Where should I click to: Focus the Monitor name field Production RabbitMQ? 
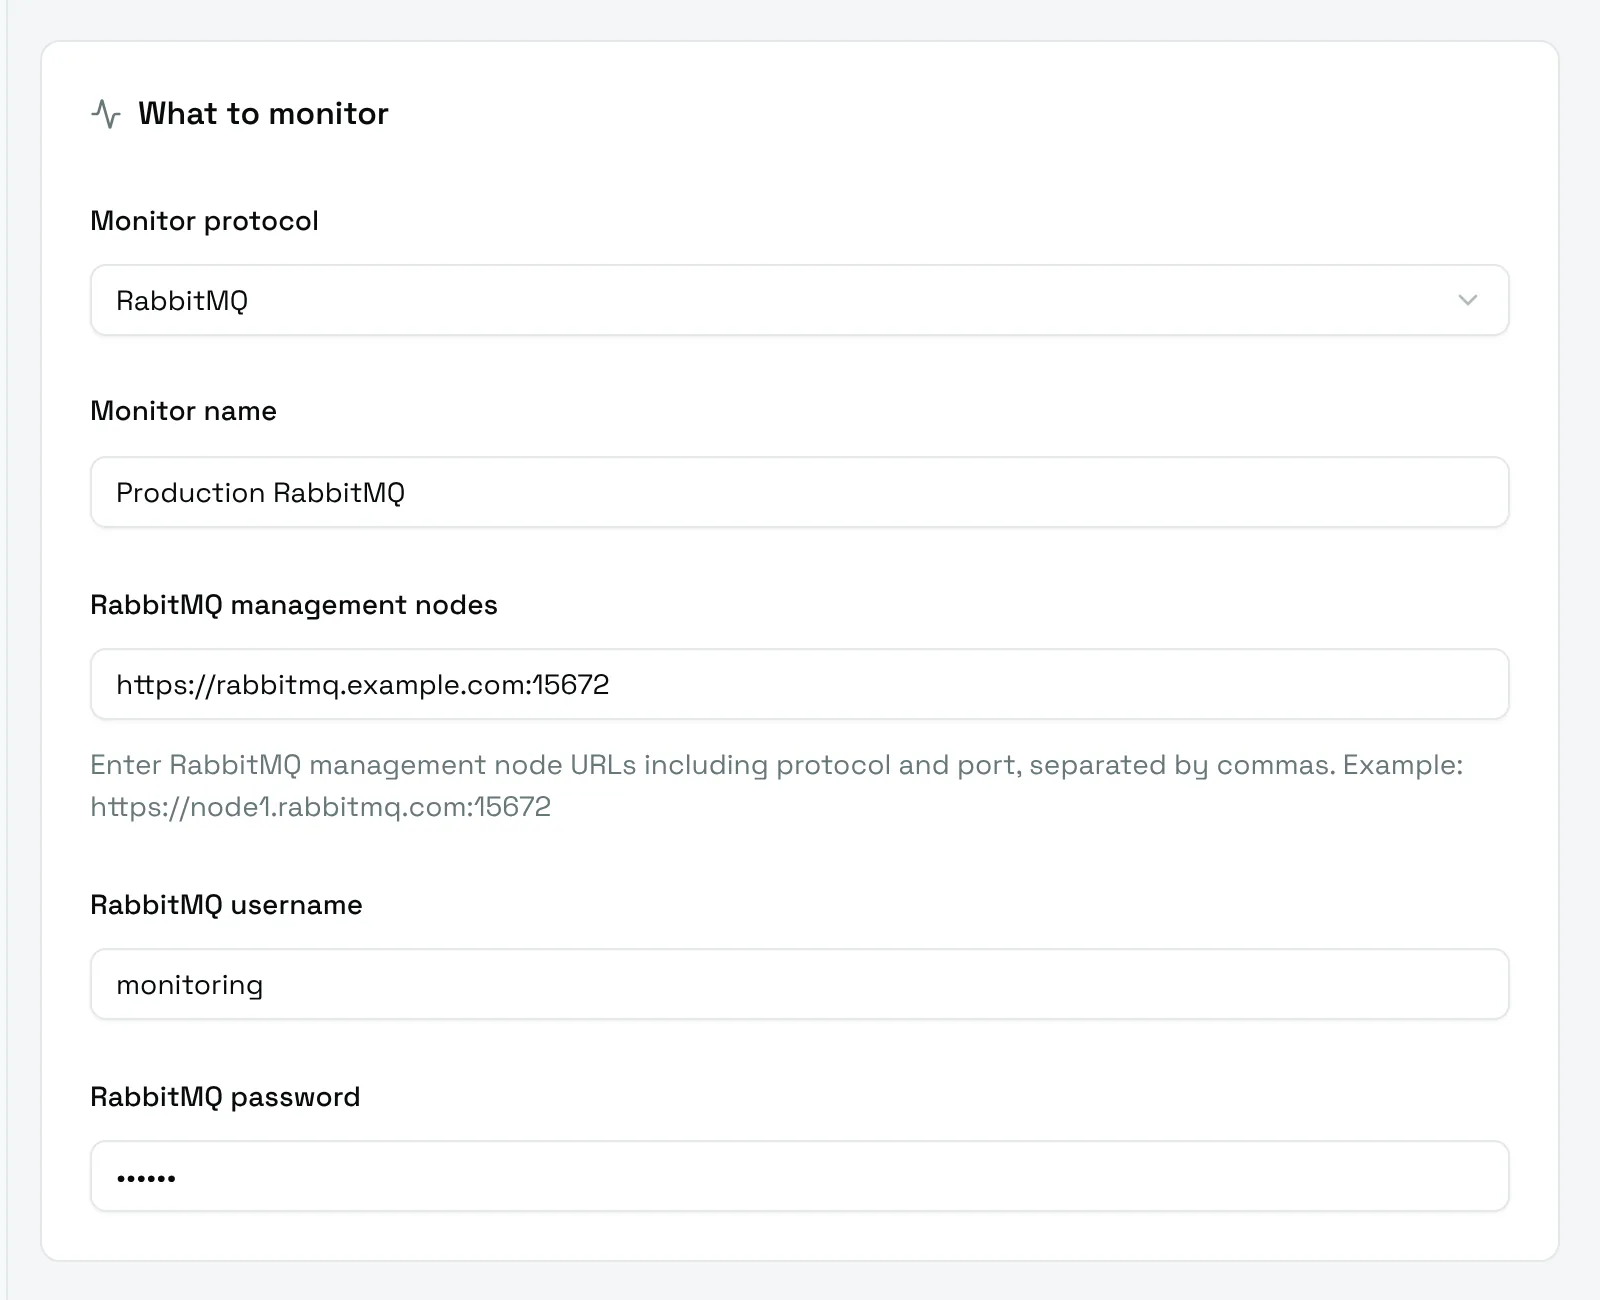(799, 492)
